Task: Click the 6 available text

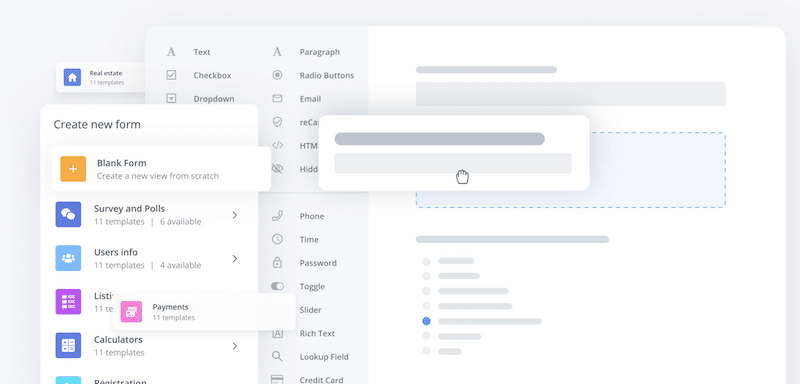Action: (181, 222)
